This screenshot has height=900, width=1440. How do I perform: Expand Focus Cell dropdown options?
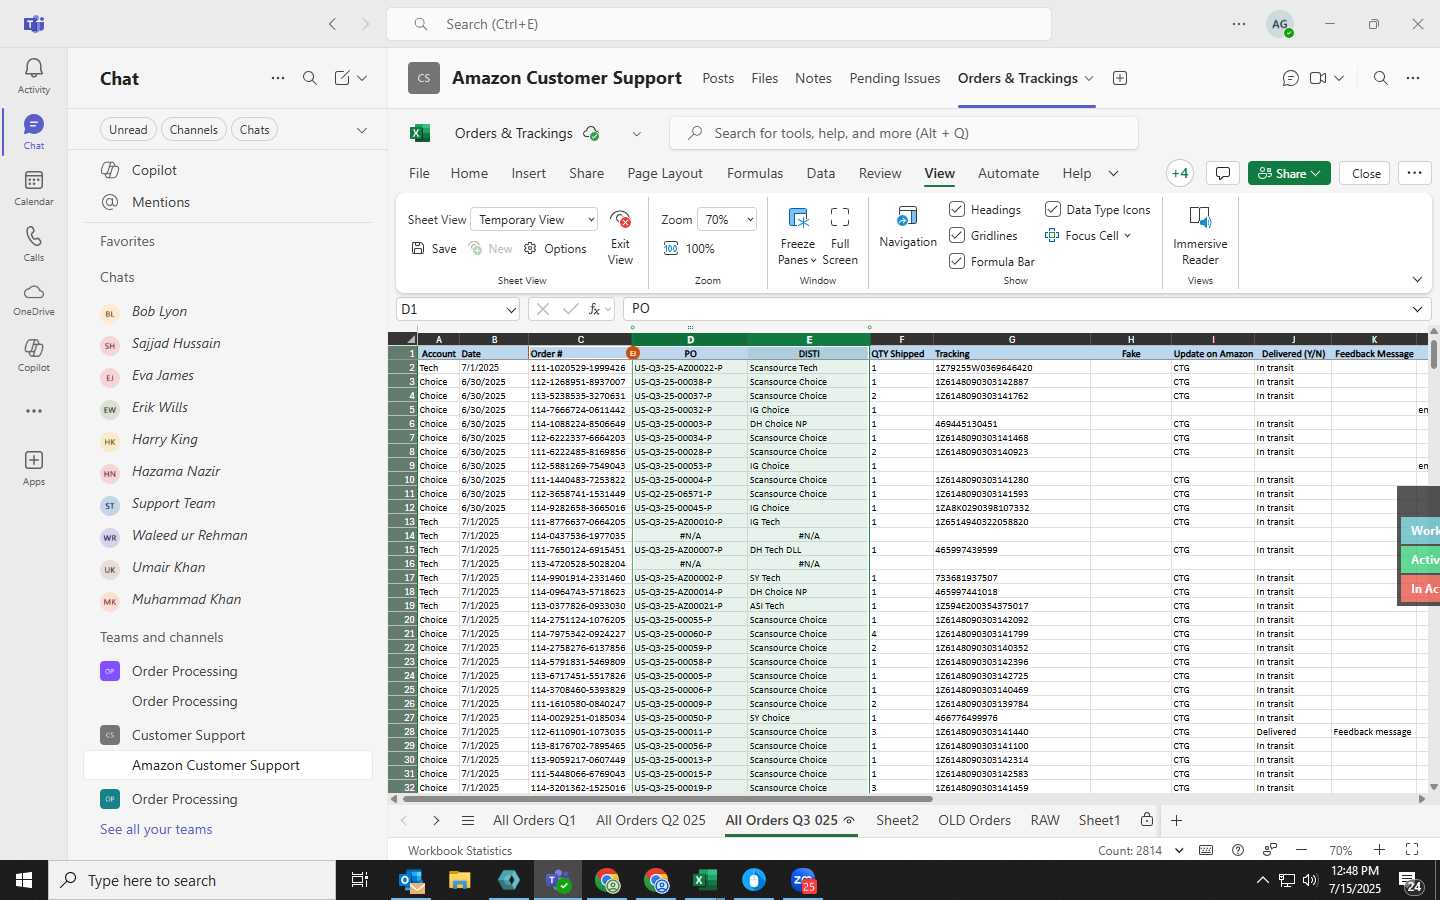pos(1127,236)
